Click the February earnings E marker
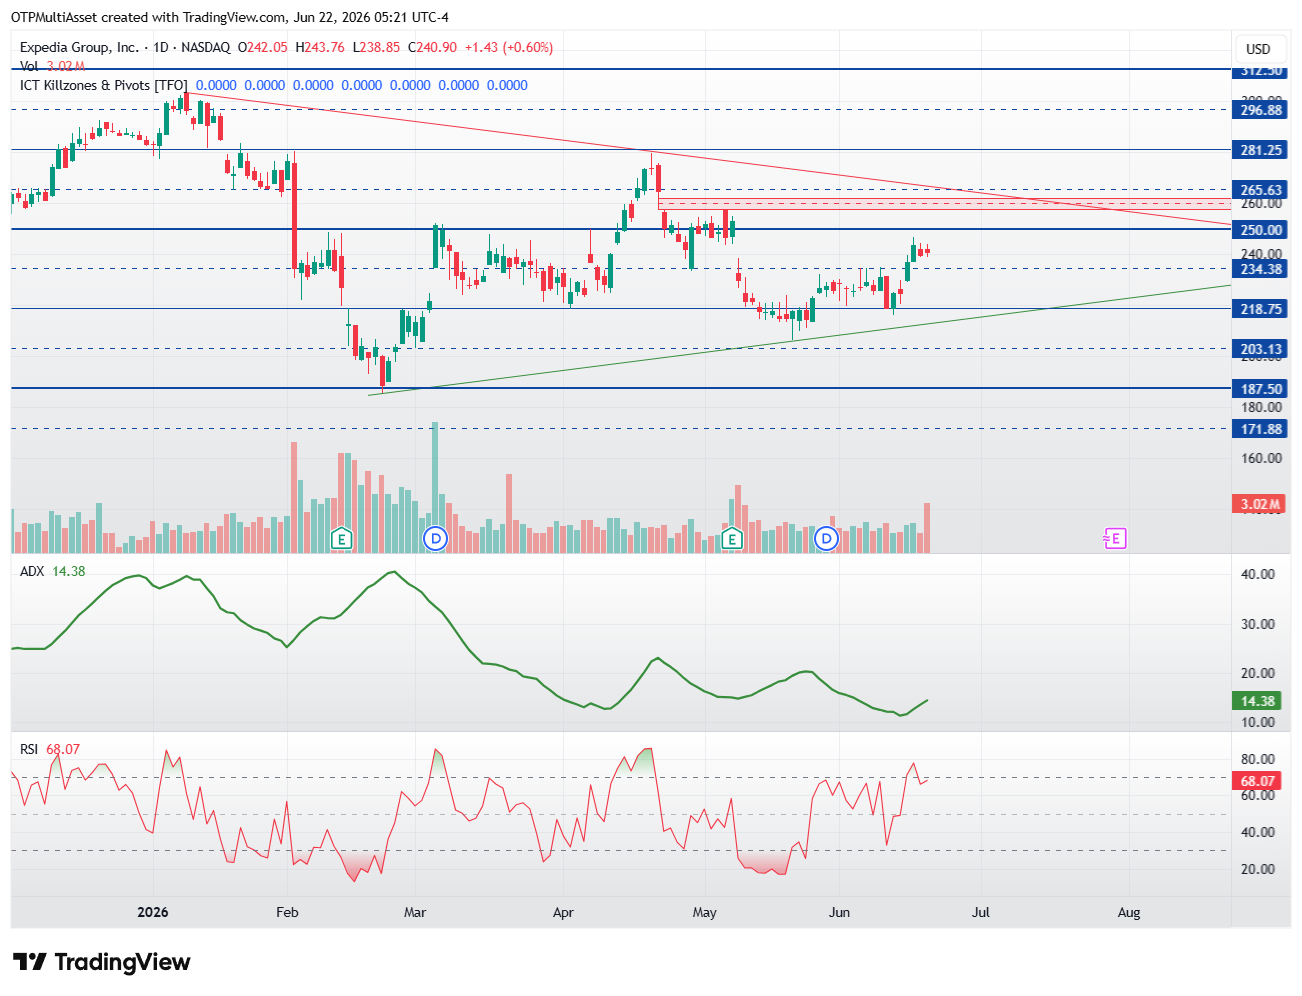1302x996 pixels. pyautogui.click(x=342, y=539)
